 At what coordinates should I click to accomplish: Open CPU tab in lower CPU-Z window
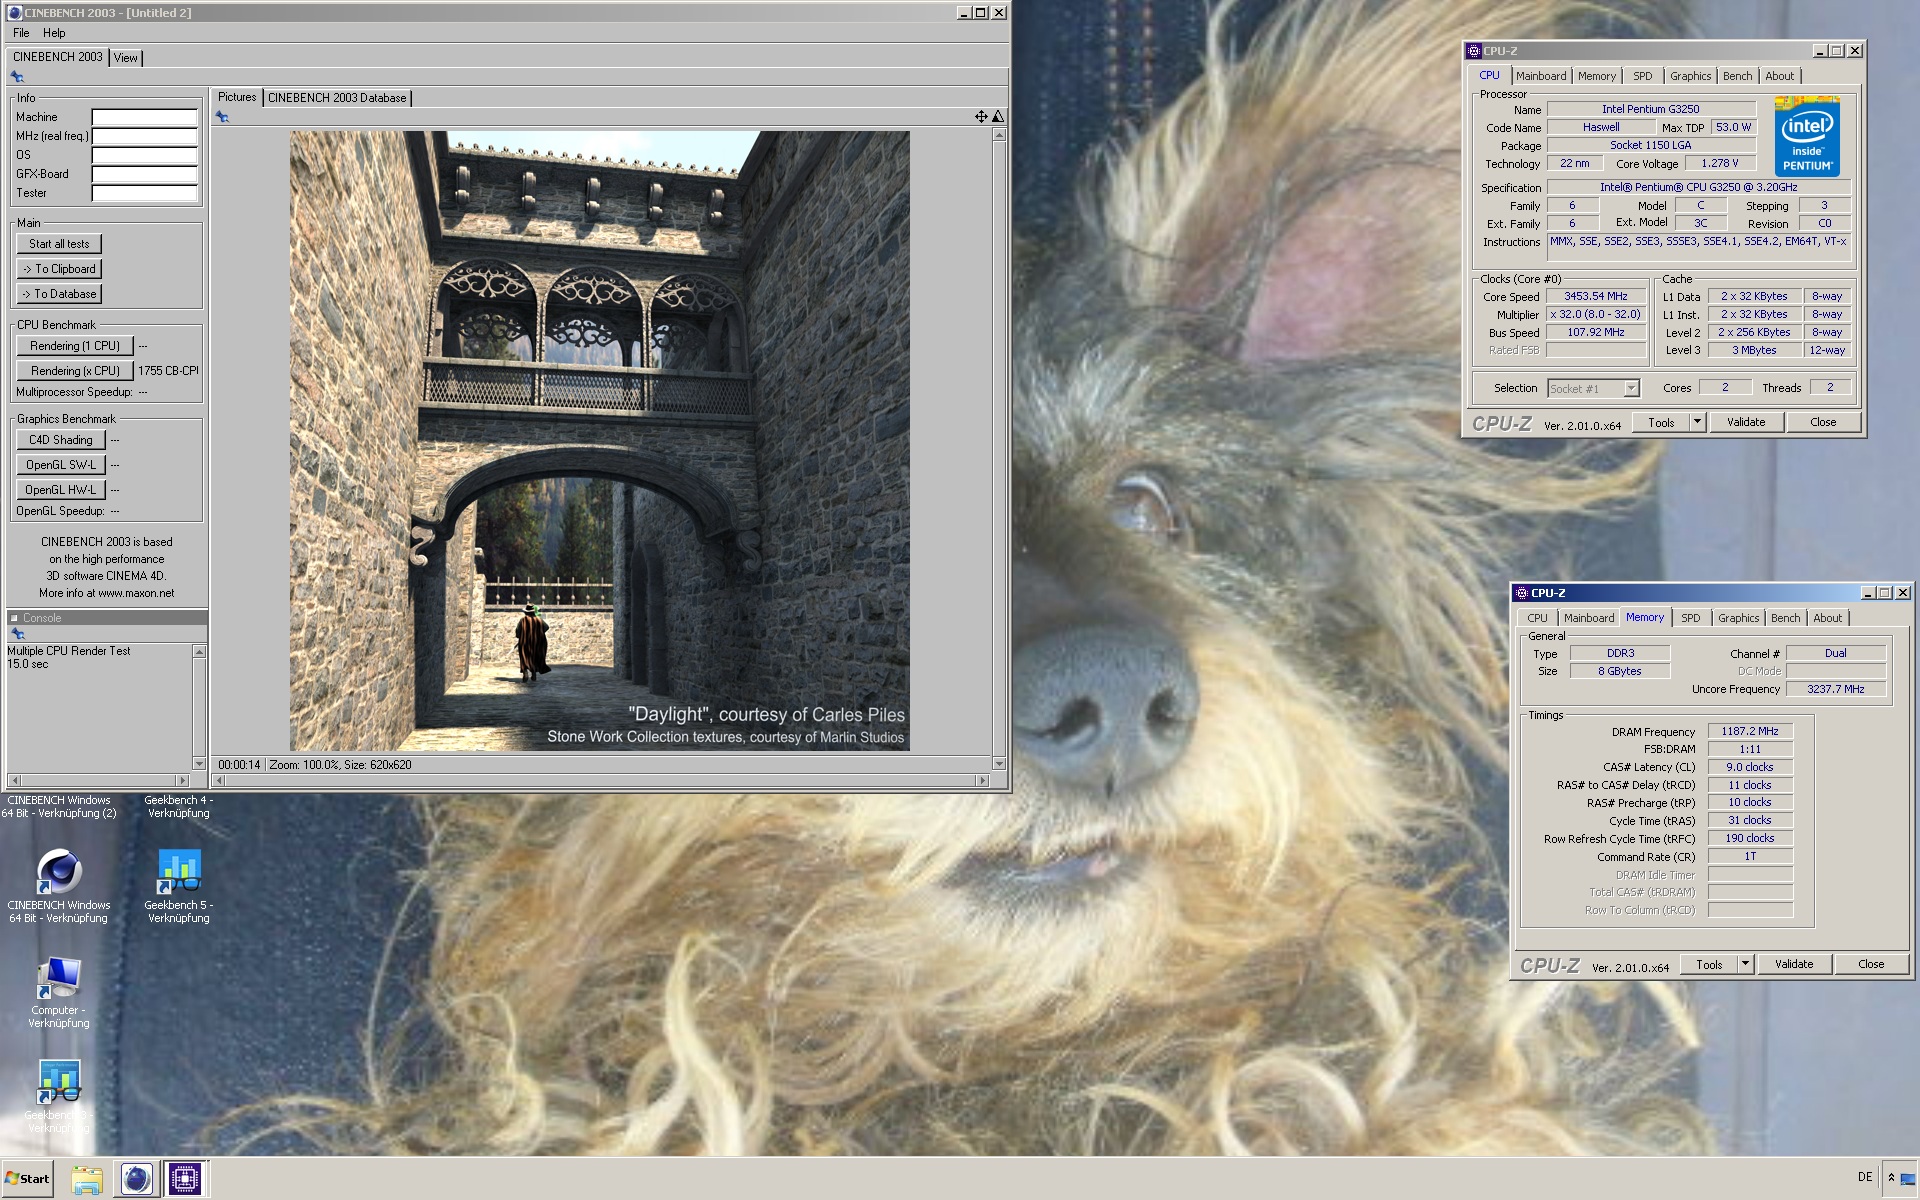pos(1537,618)
